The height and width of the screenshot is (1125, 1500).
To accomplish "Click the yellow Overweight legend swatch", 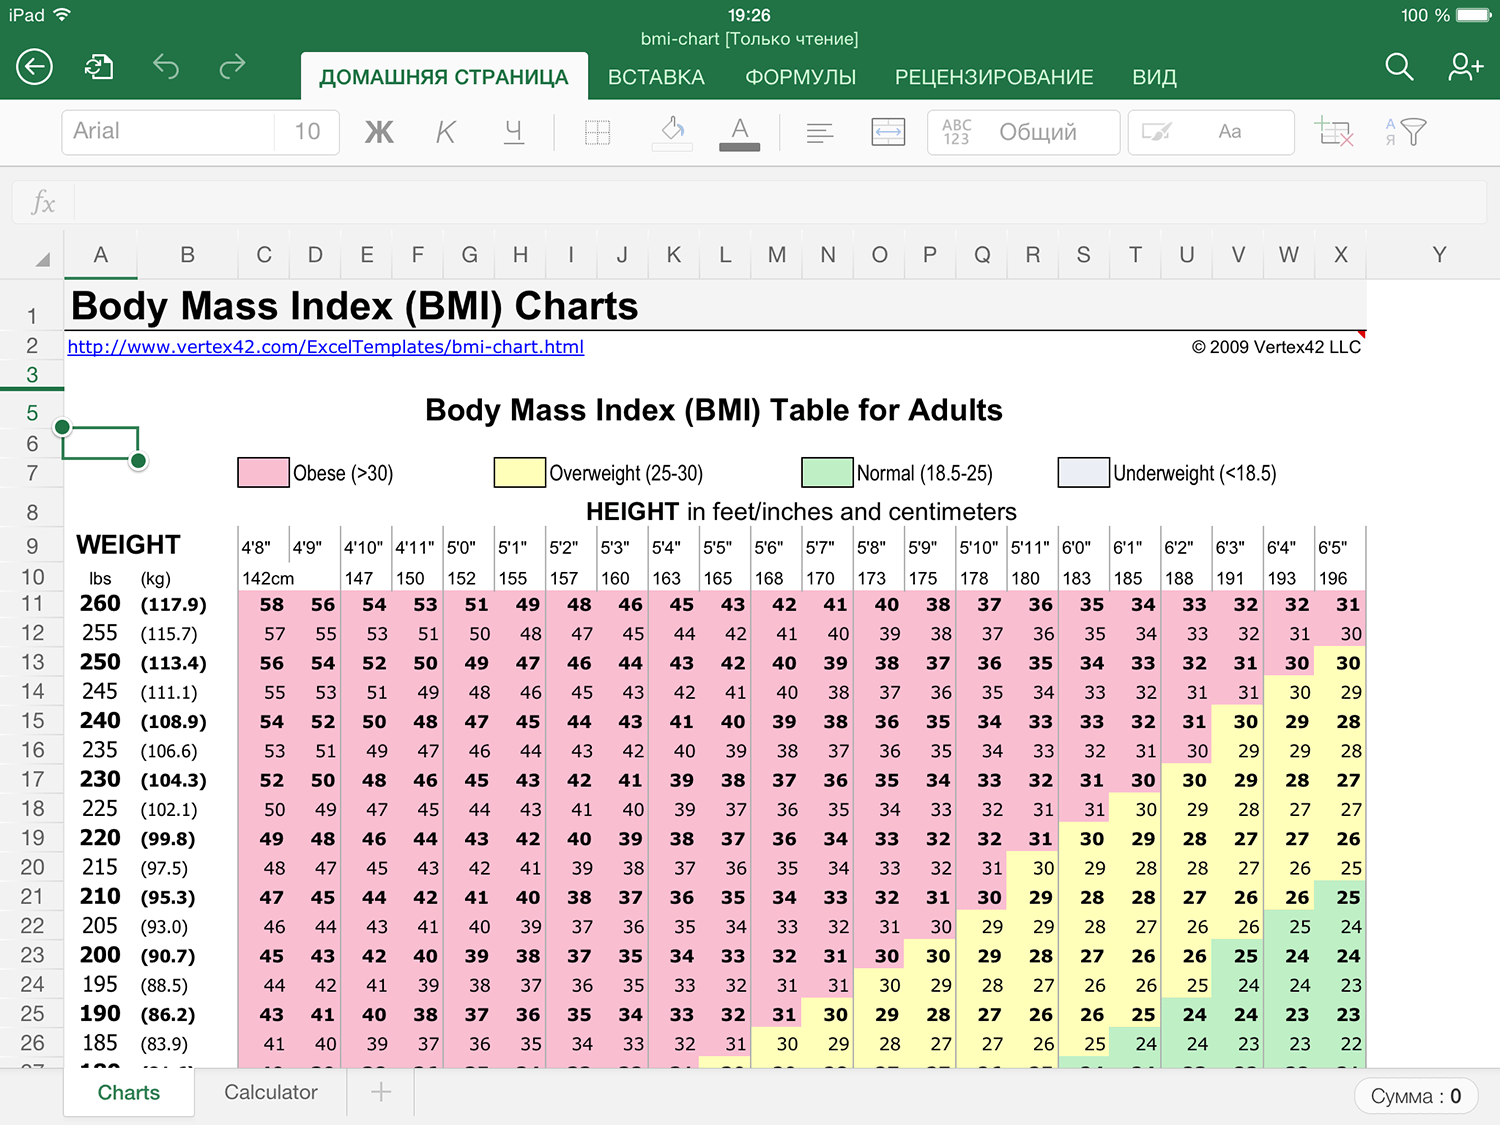I will [520, 472].
